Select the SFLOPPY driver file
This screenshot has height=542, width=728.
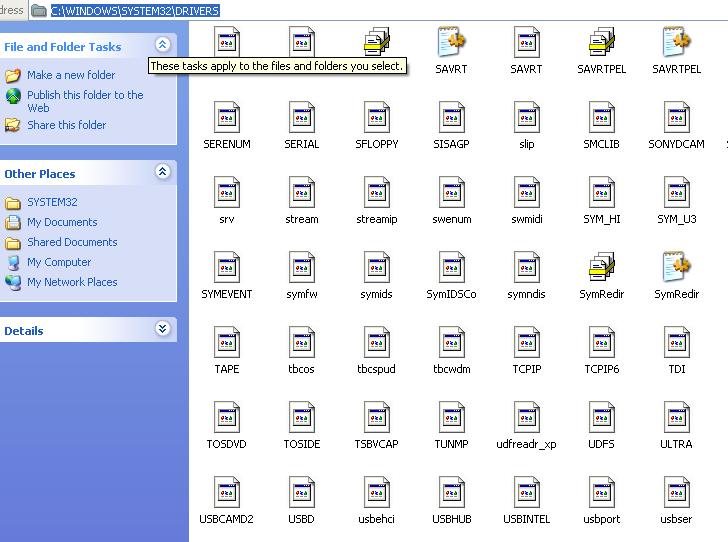click(376, 118)
